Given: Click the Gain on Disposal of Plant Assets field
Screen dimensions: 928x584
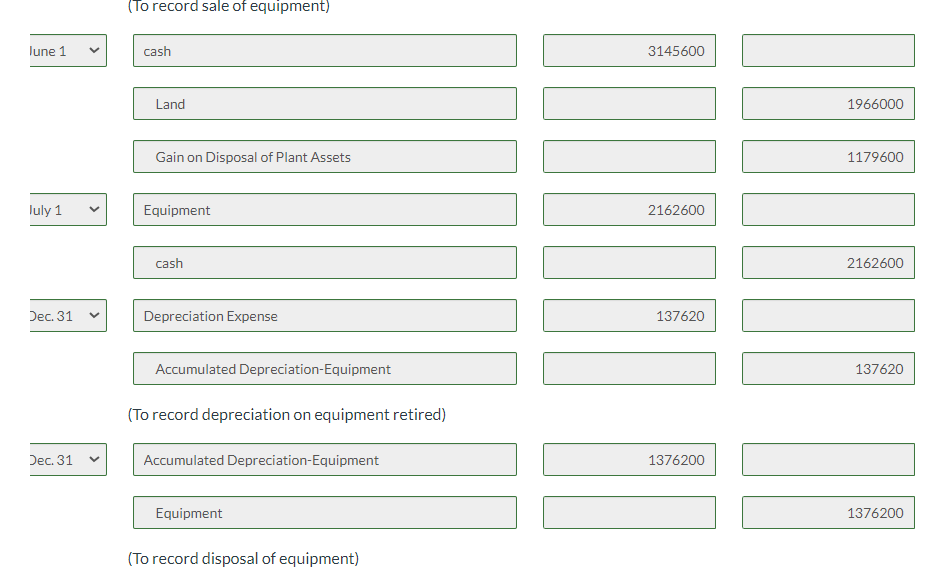Looking at the screenshot, I should tap(325, 156).
